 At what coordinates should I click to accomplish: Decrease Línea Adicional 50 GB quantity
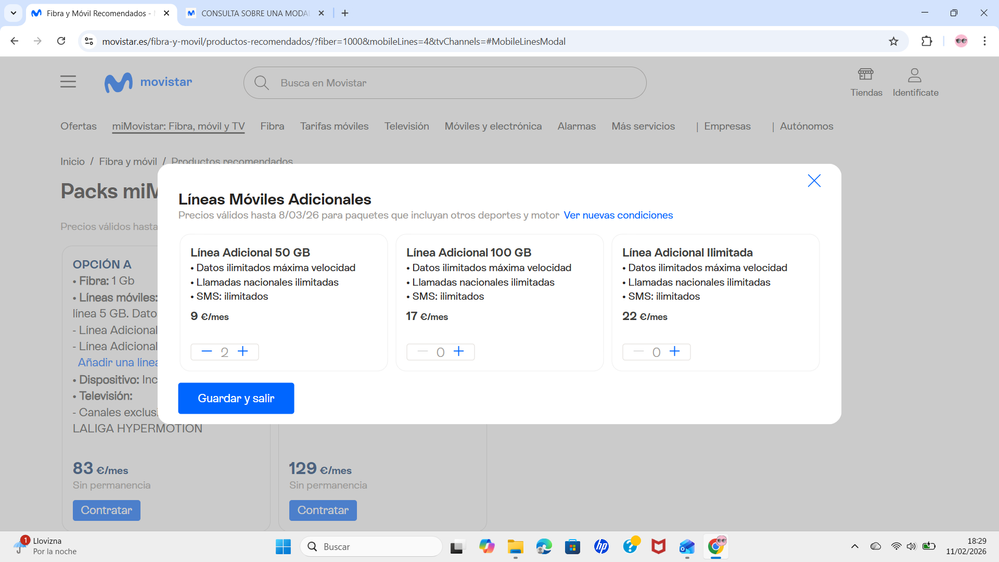pyautogui.click(x=206, y=352)
